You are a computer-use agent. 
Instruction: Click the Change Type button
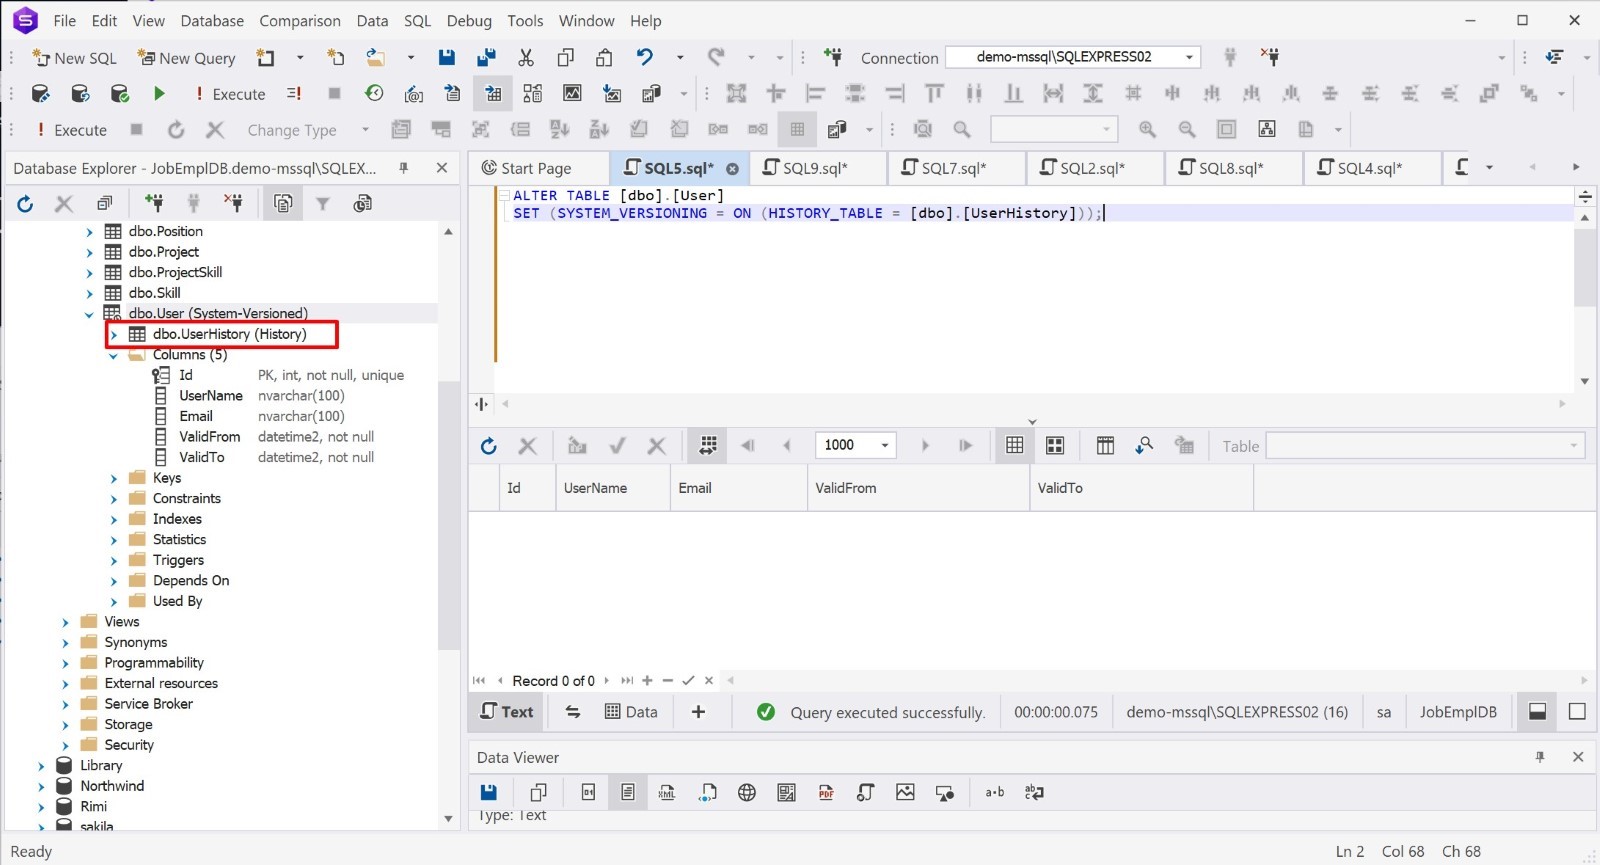(292, 130)
